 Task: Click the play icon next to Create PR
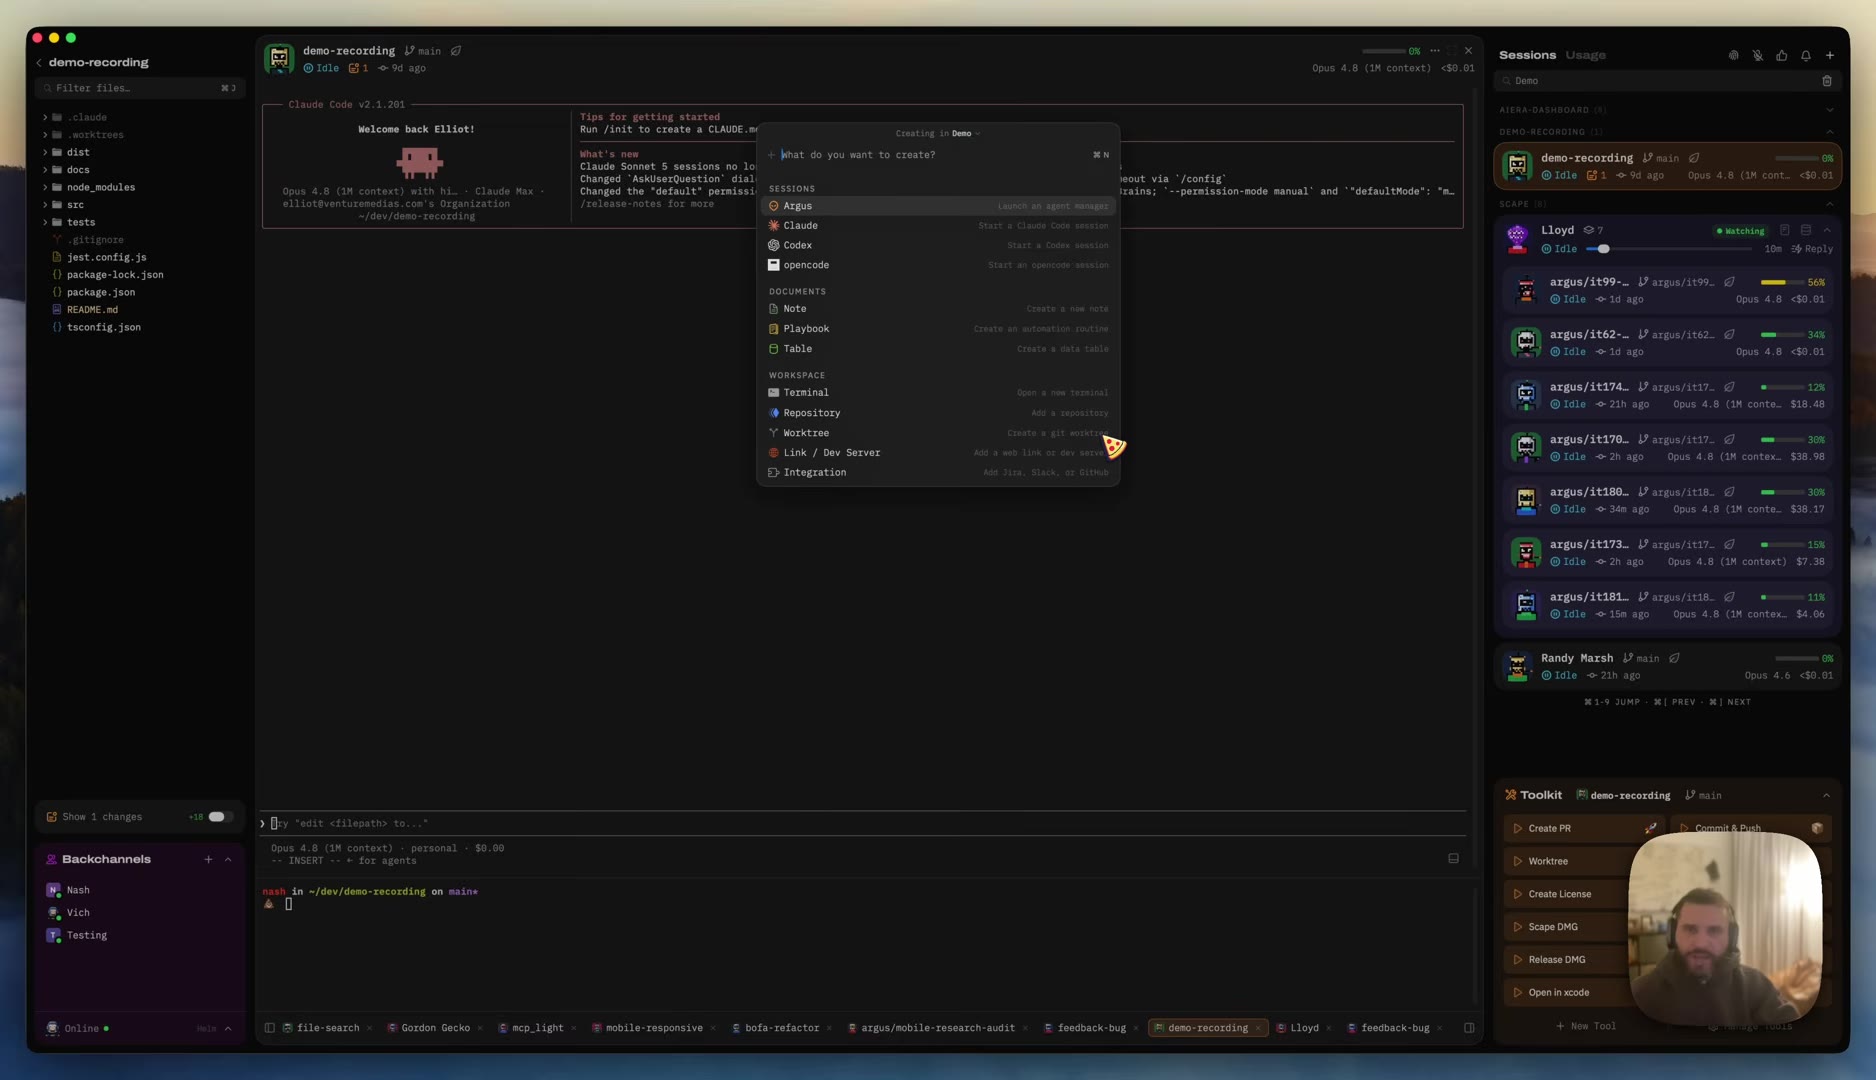coord(1517,829)
